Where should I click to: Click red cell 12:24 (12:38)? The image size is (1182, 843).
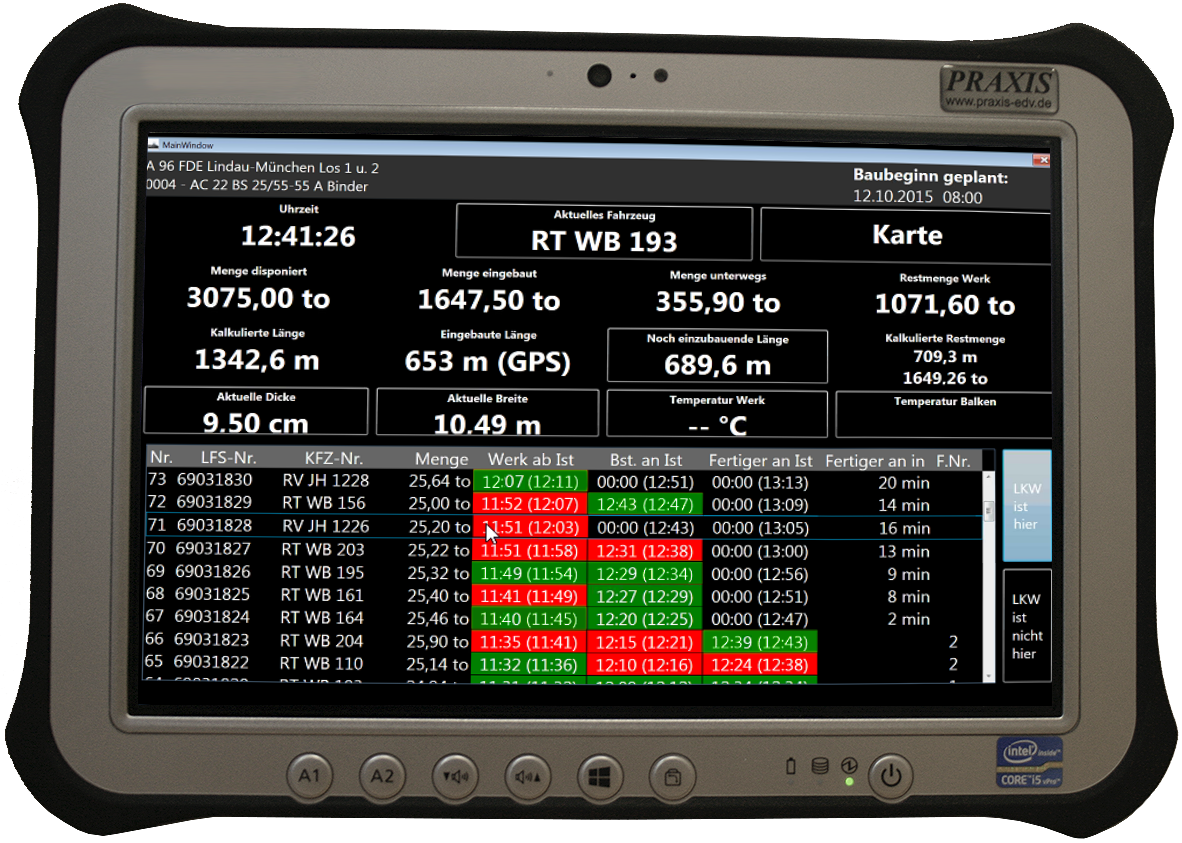[x=759, y=665]
